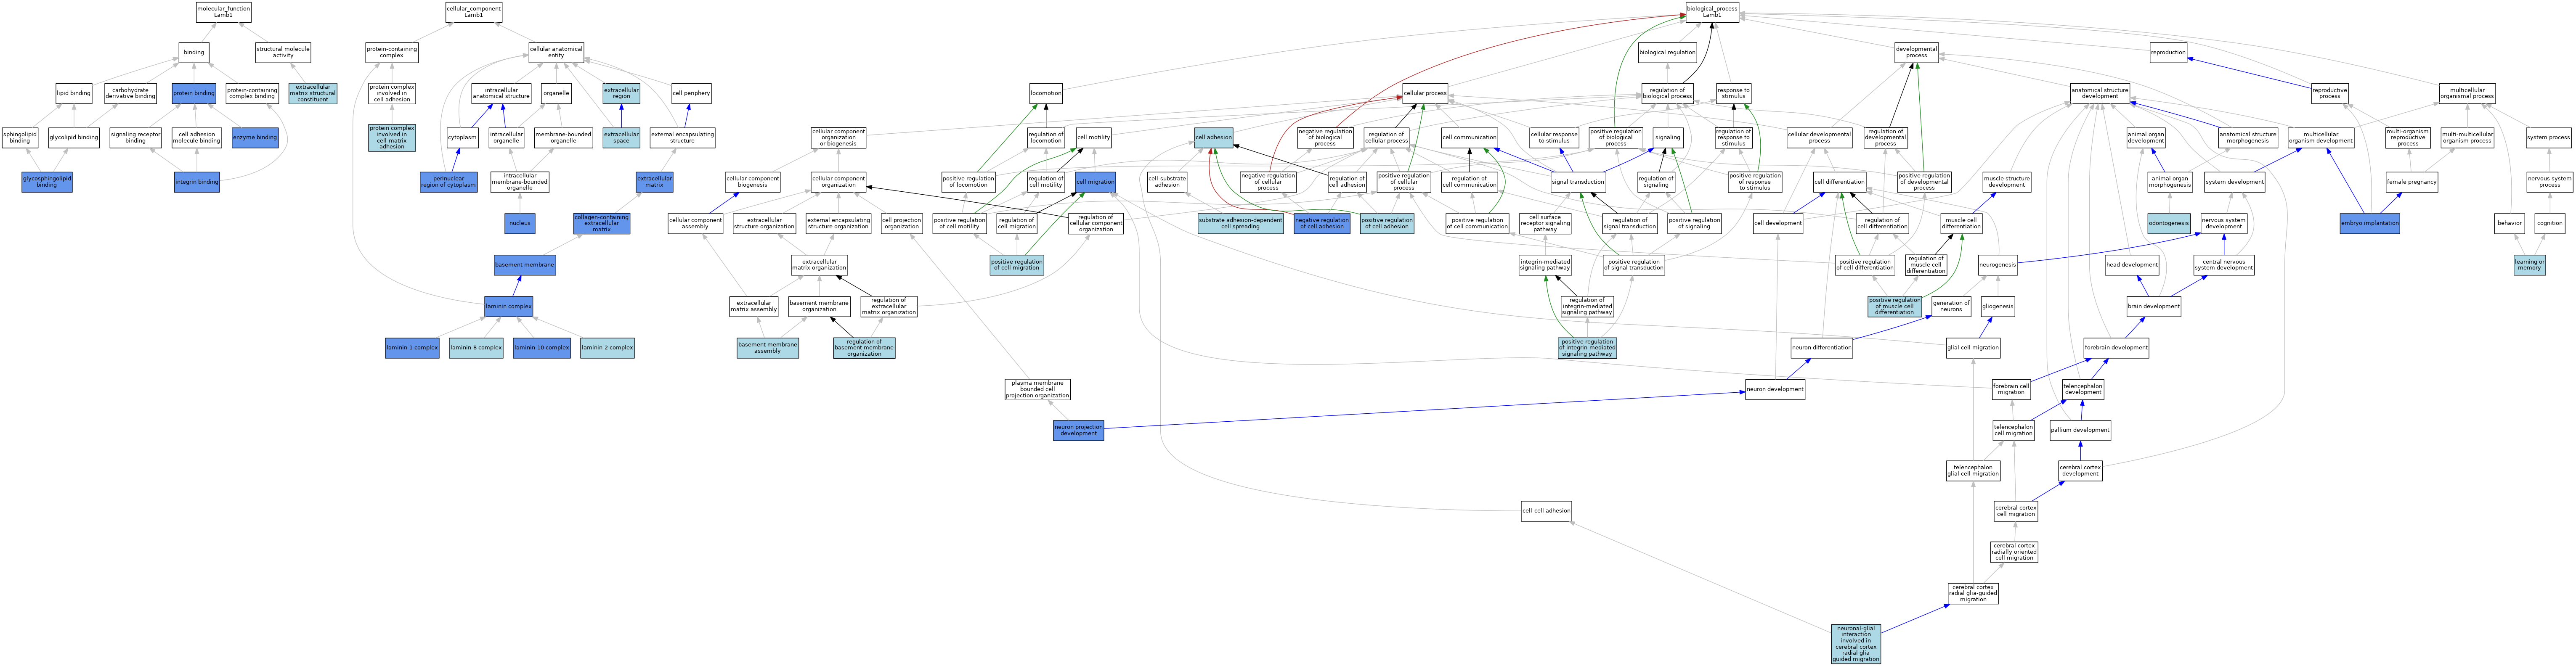This screenshot has height=666, width=2576.
Task: Click the 'pallium development' node
Action: (x=2080, y=430)
